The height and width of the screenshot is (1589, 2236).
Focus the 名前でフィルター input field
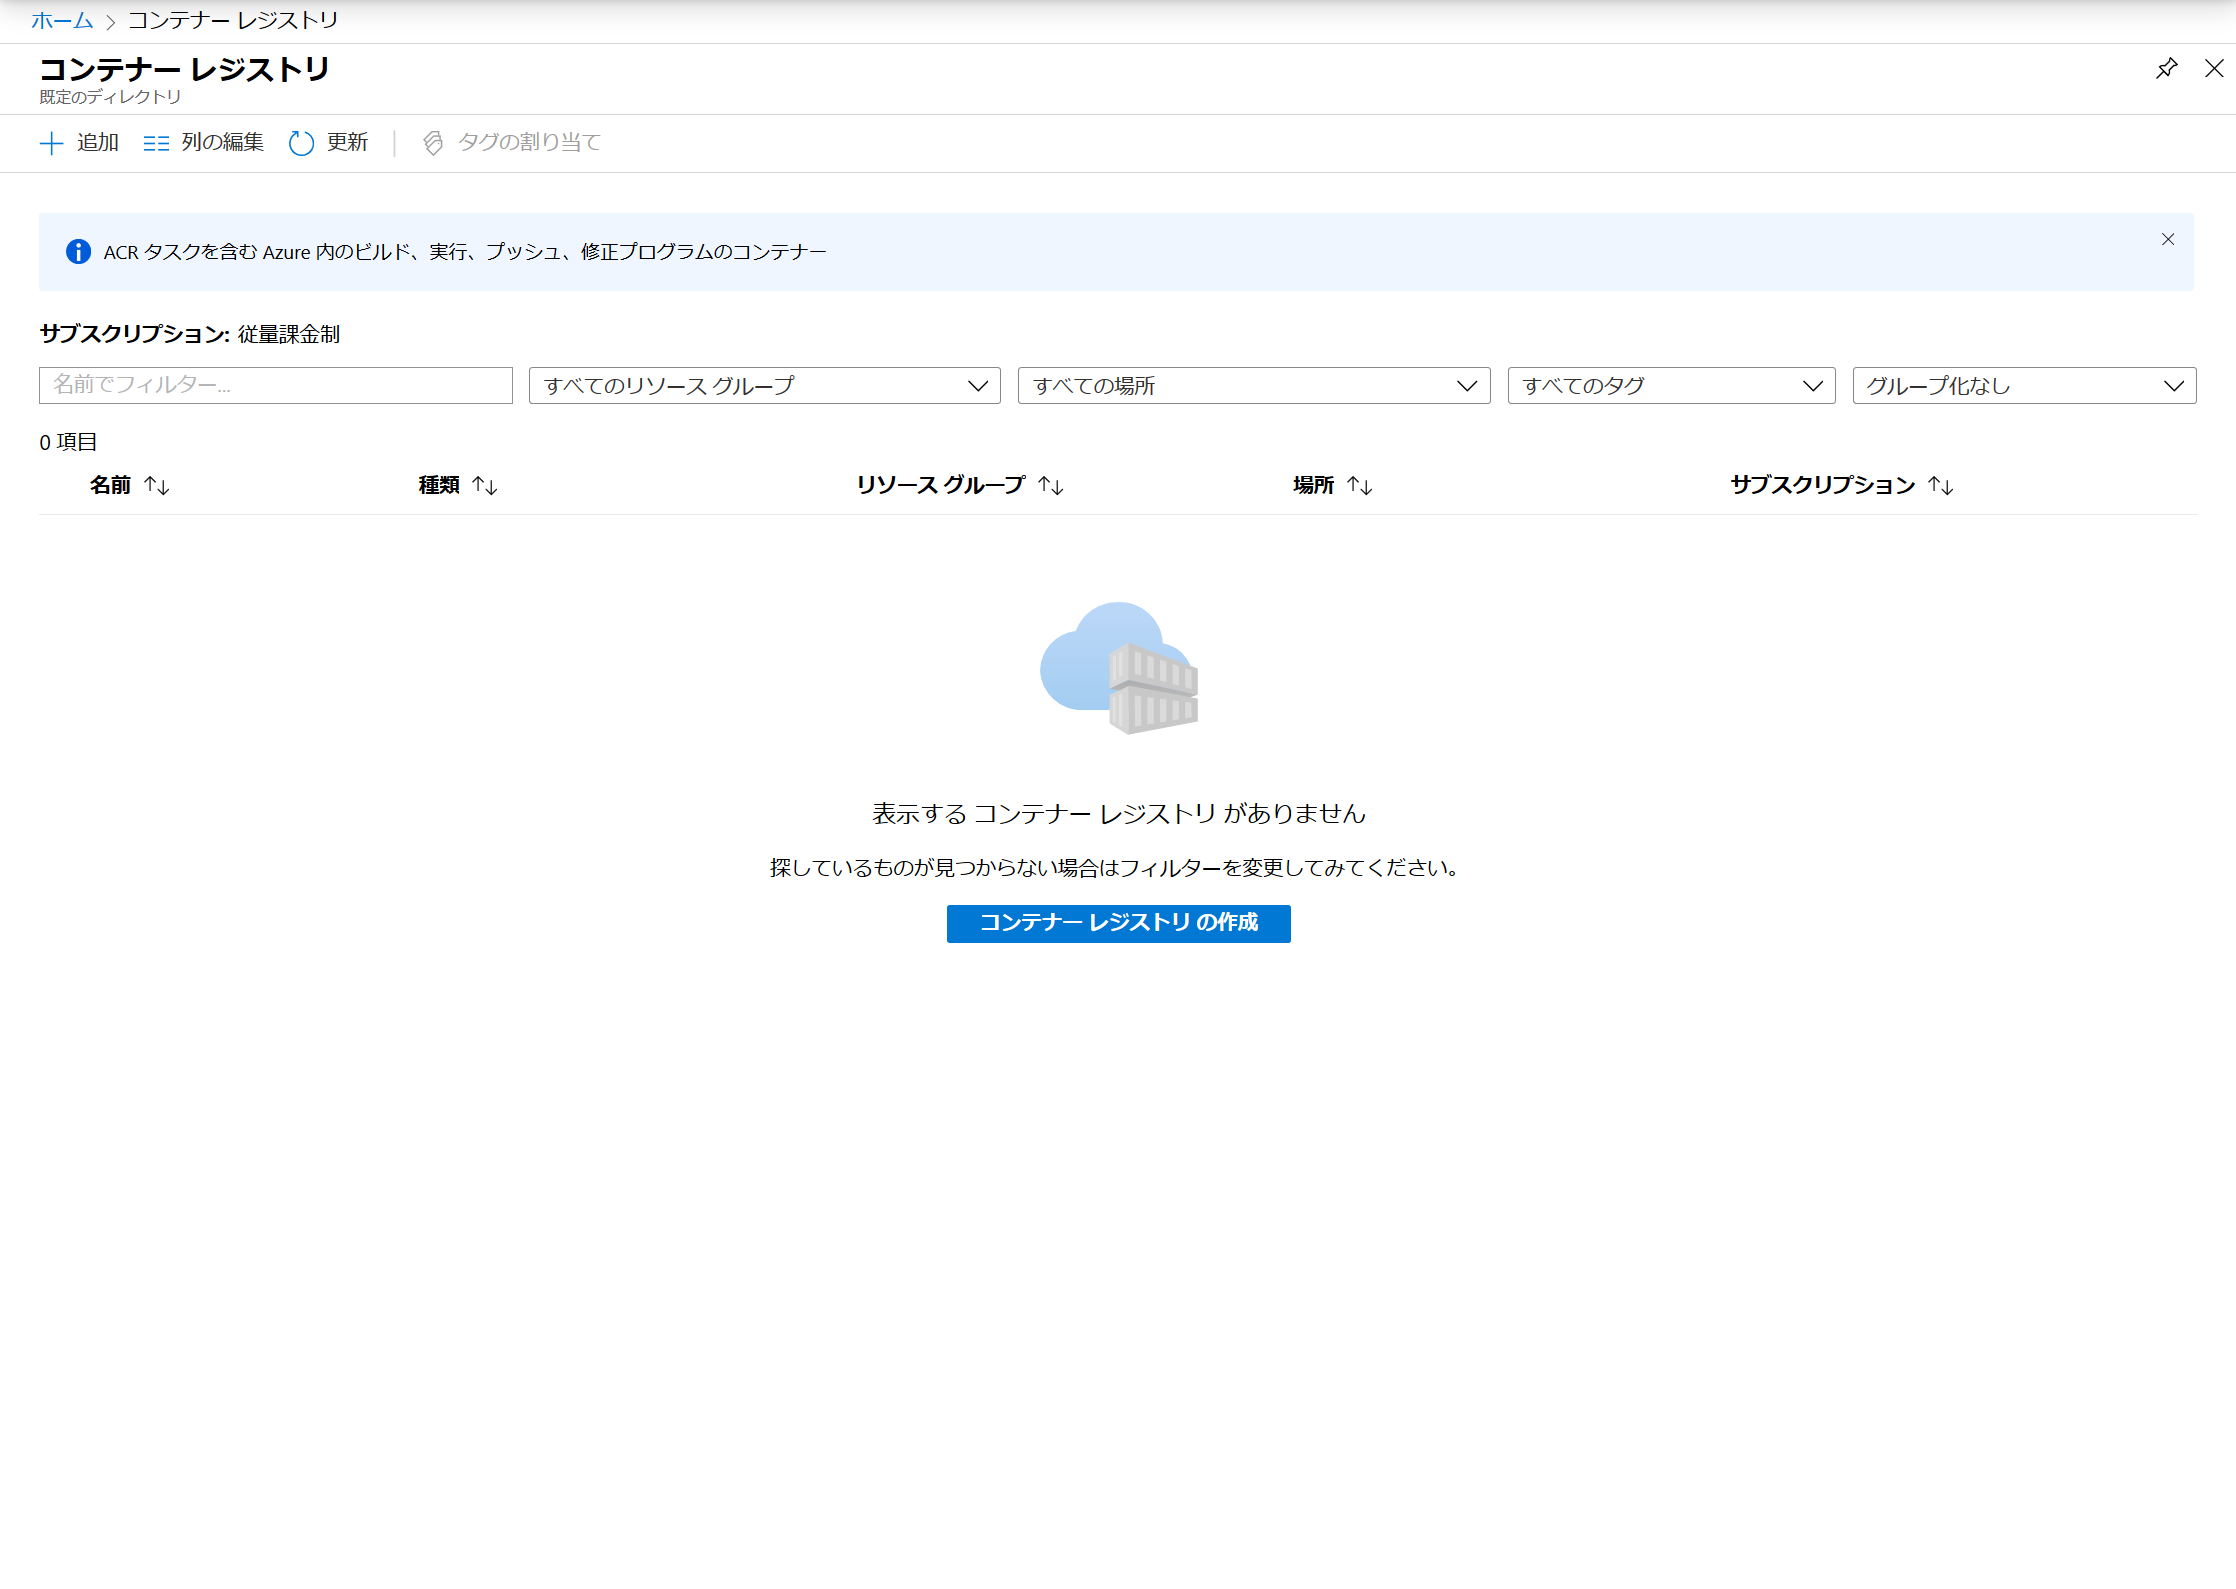276,385
